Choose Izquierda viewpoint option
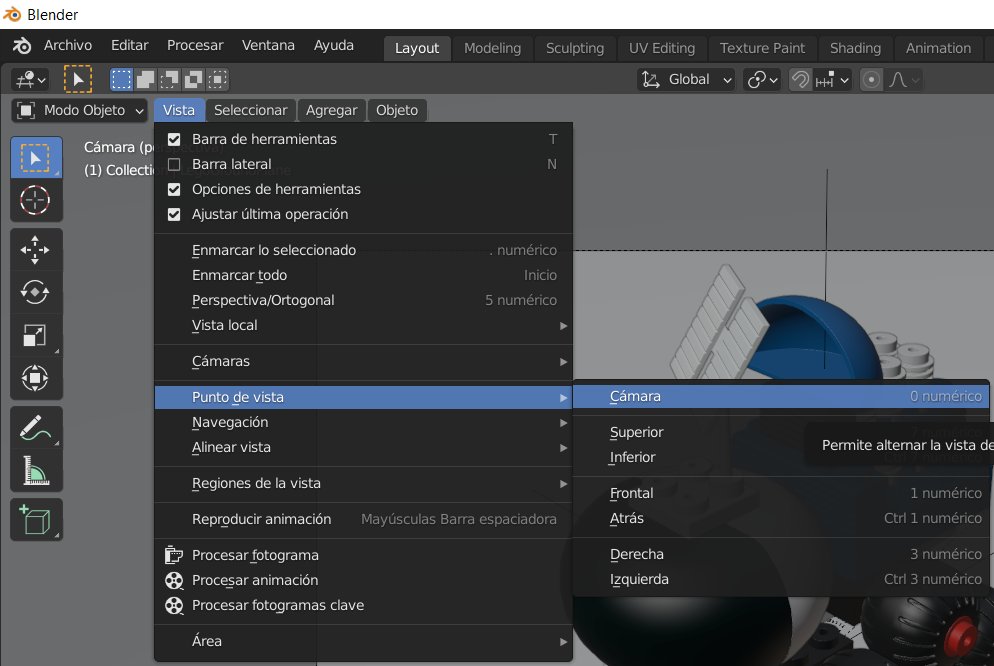The height and width of the screenshot is (666, 994). pyautogui.click(x=781, y=579)
